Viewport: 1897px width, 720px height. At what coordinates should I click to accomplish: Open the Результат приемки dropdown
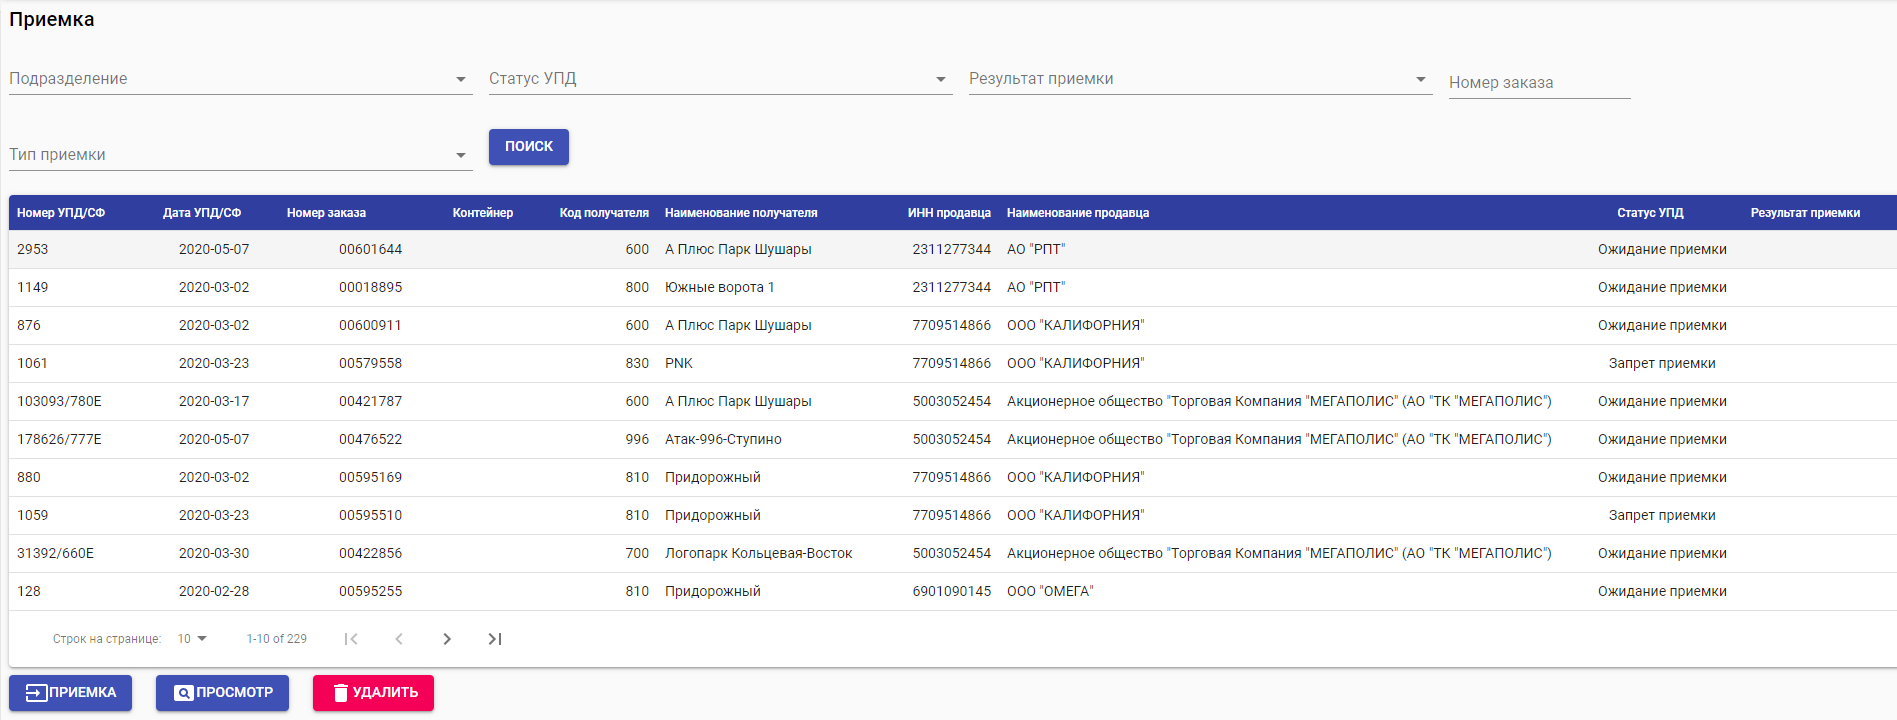click(1200, 79)
